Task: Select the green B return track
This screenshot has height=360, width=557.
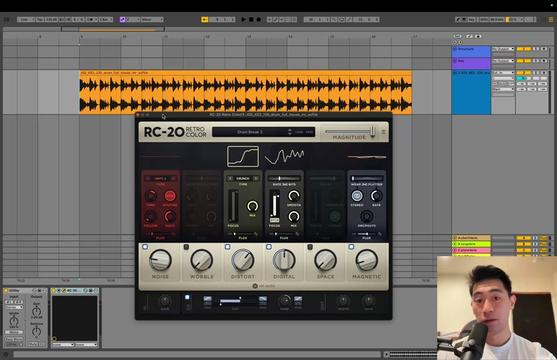Action: [471, 244]
